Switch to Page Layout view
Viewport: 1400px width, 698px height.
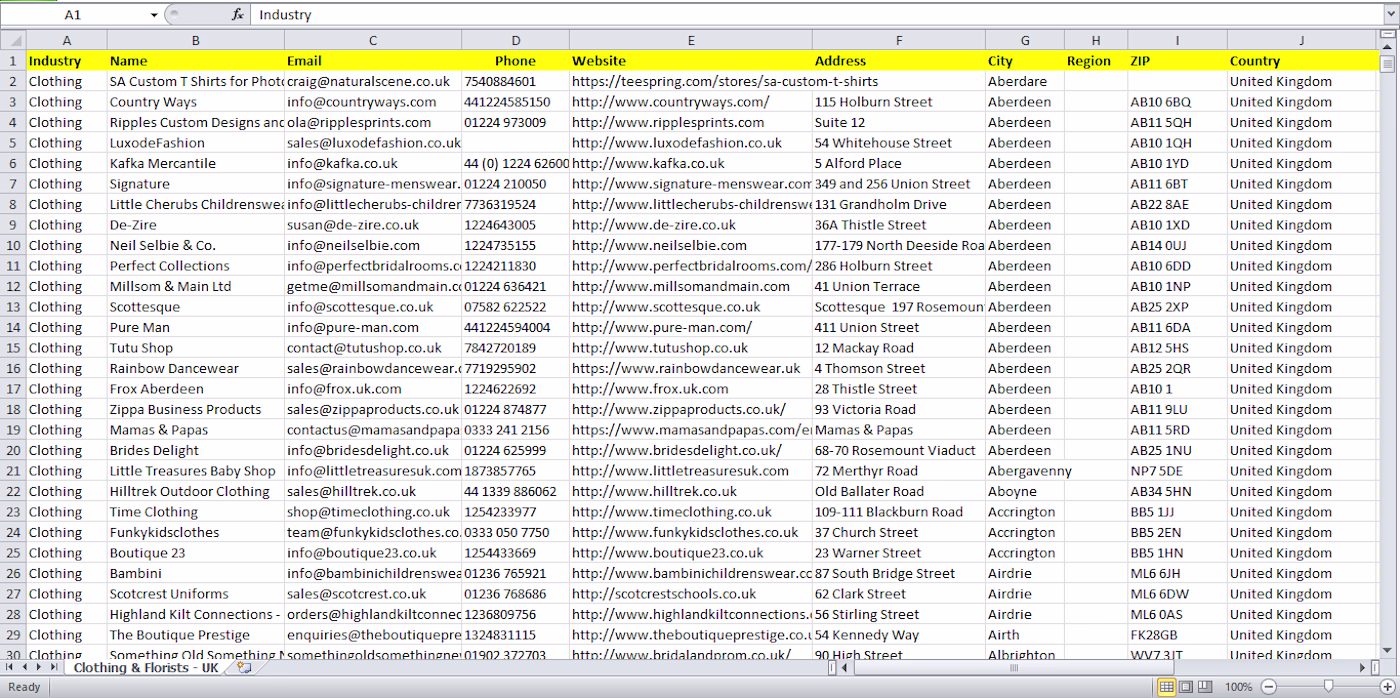1185,687
